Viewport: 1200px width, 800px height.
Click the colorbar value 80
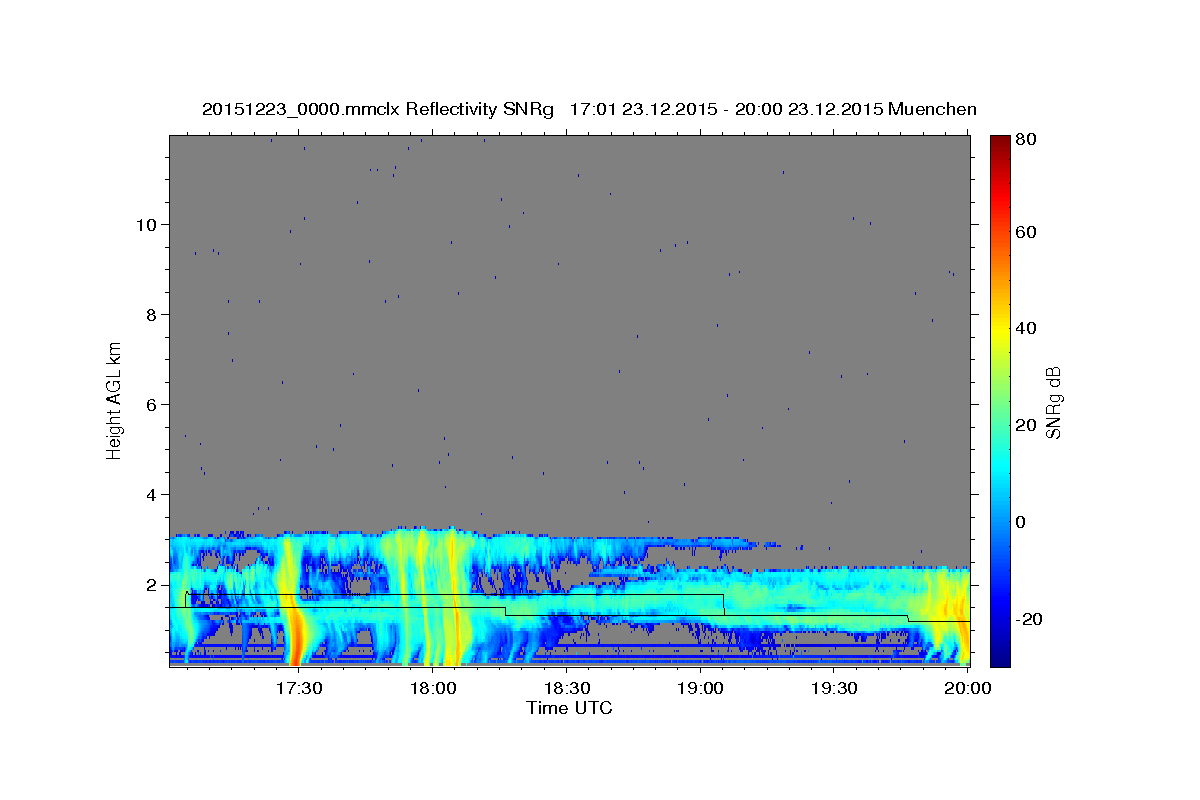(x=1026, y=139)
